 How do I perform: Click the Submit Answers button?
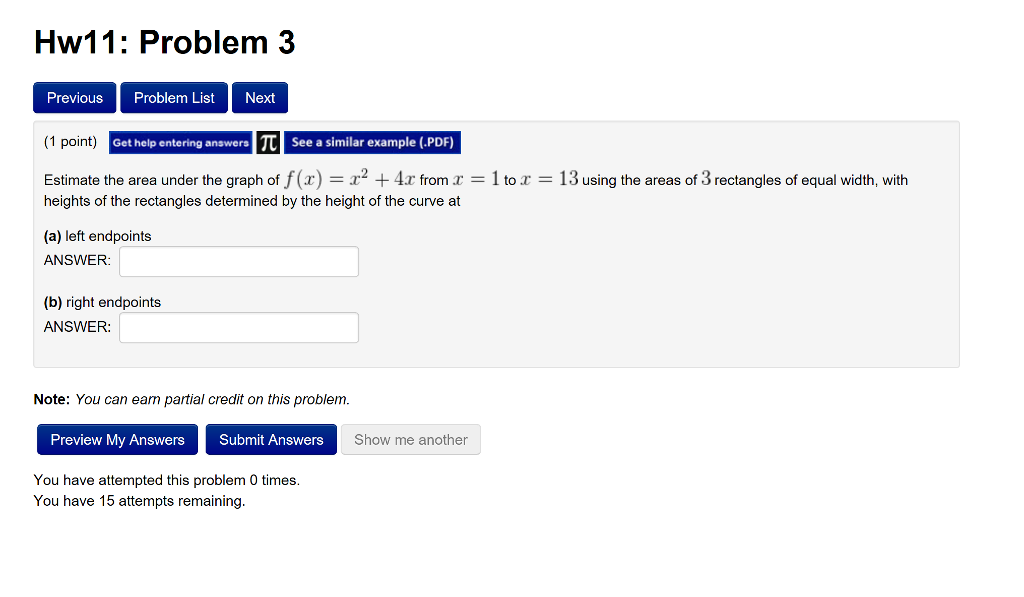tap(271, 439)
